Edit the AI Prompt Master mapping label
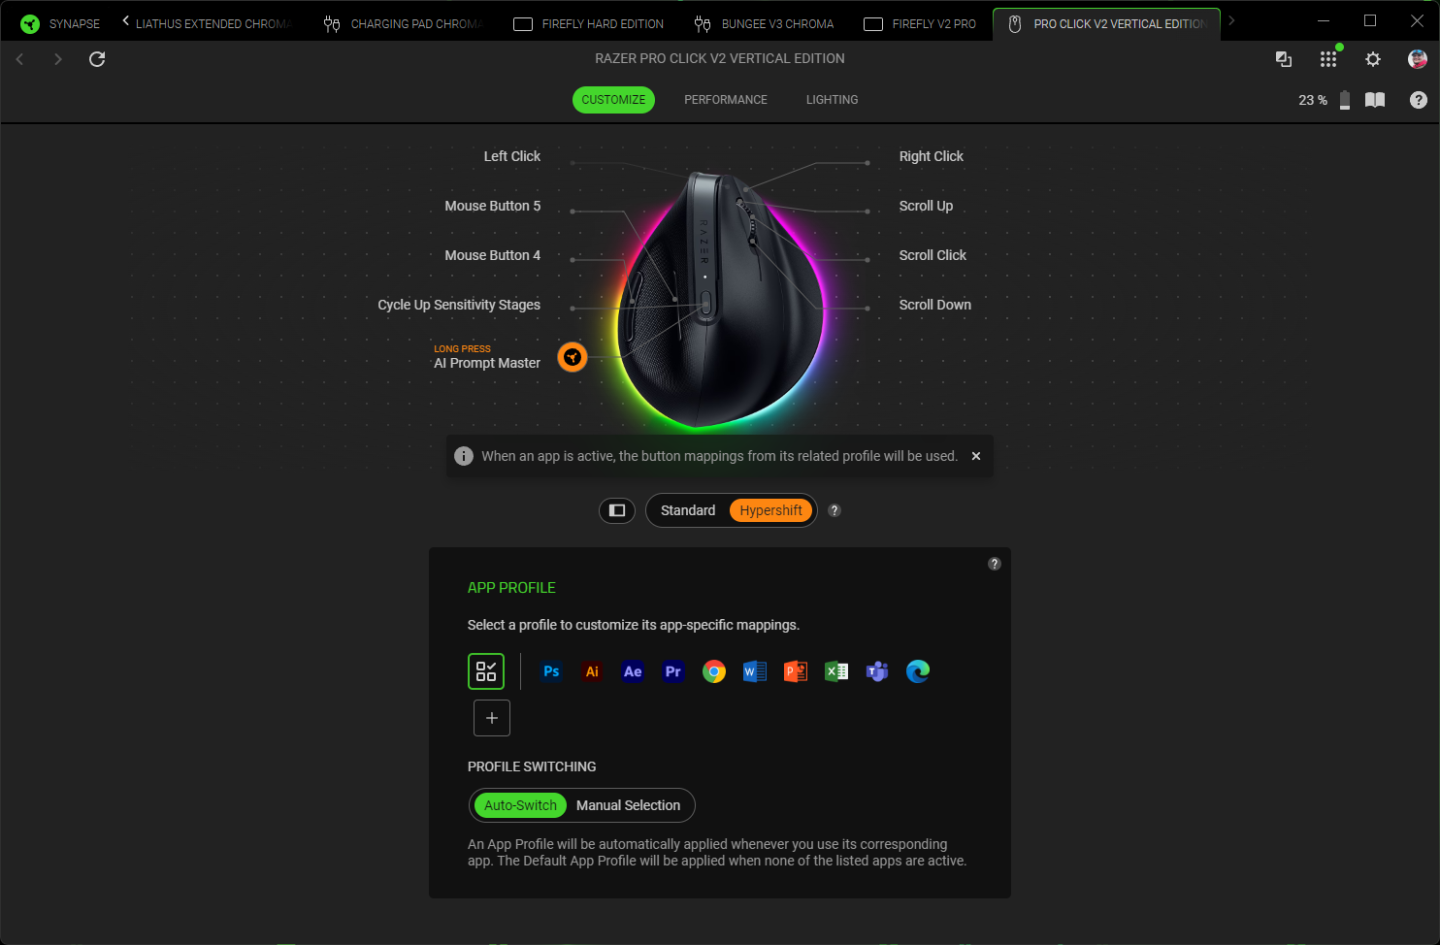The image size is (1440, 945). [487, 363]
